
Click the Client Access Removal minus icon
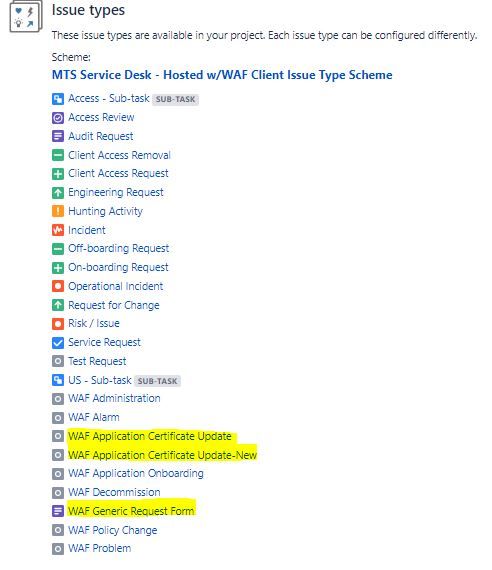click(x=58, y=155)
